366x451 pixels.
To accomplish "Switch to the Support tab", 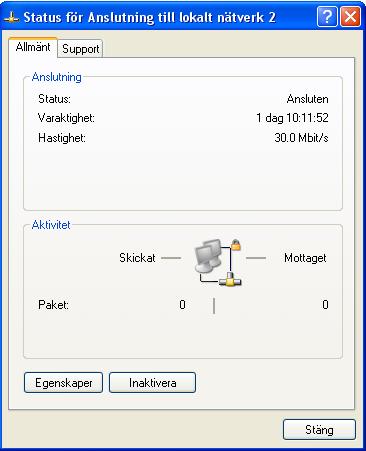I will [80, 49].
